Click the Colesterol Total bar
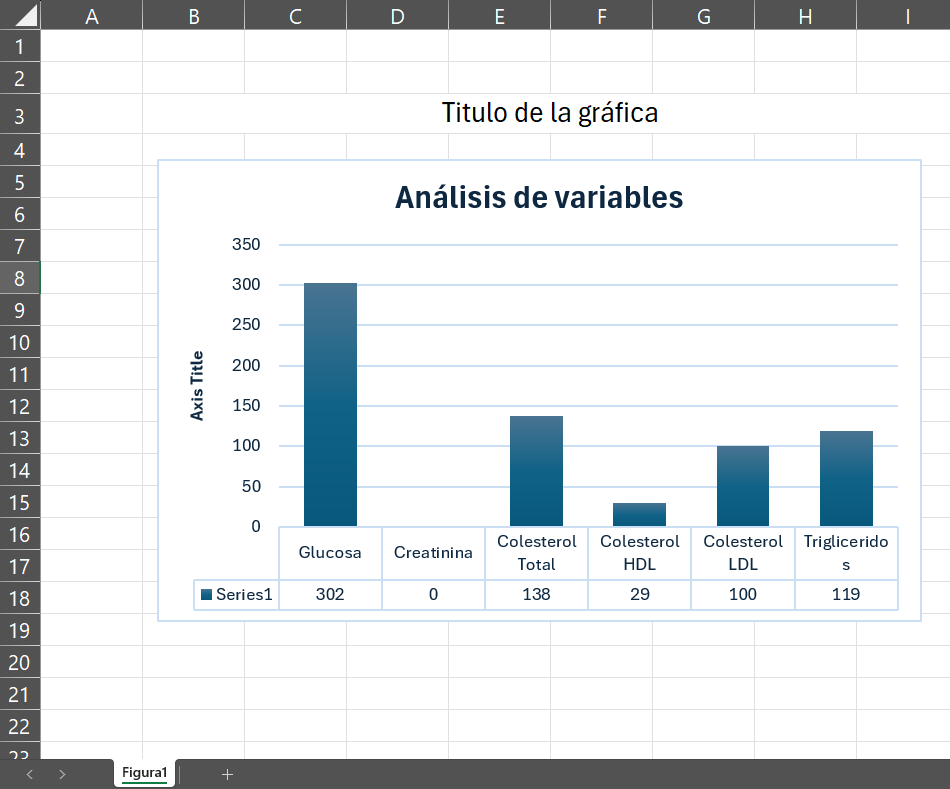 point(536,471)
